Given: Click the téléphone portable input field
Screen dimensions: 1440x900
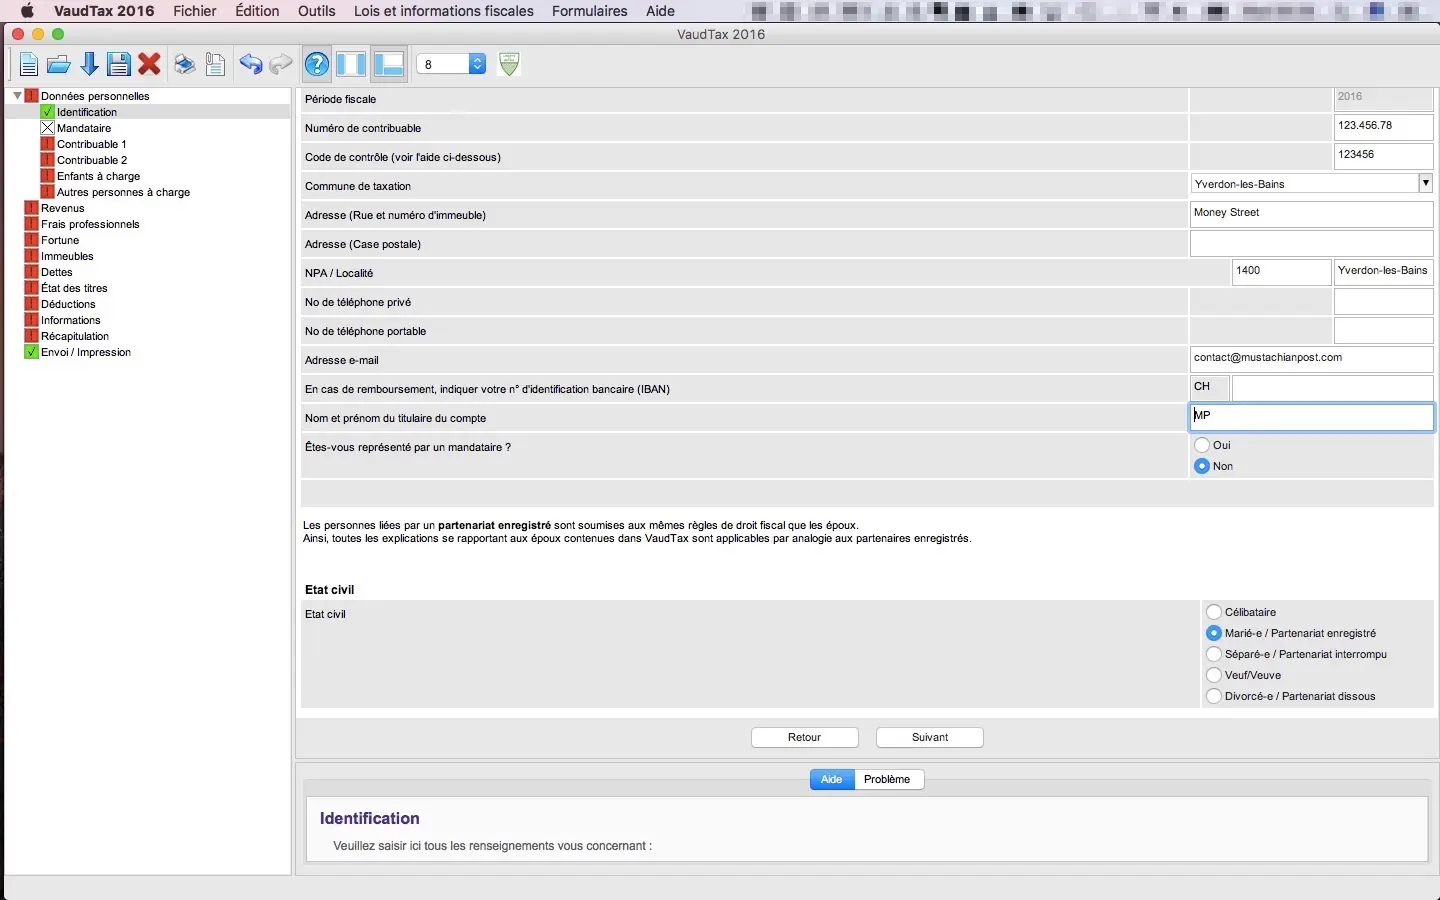Looking at the screenshot, I should click(1384, 330).
